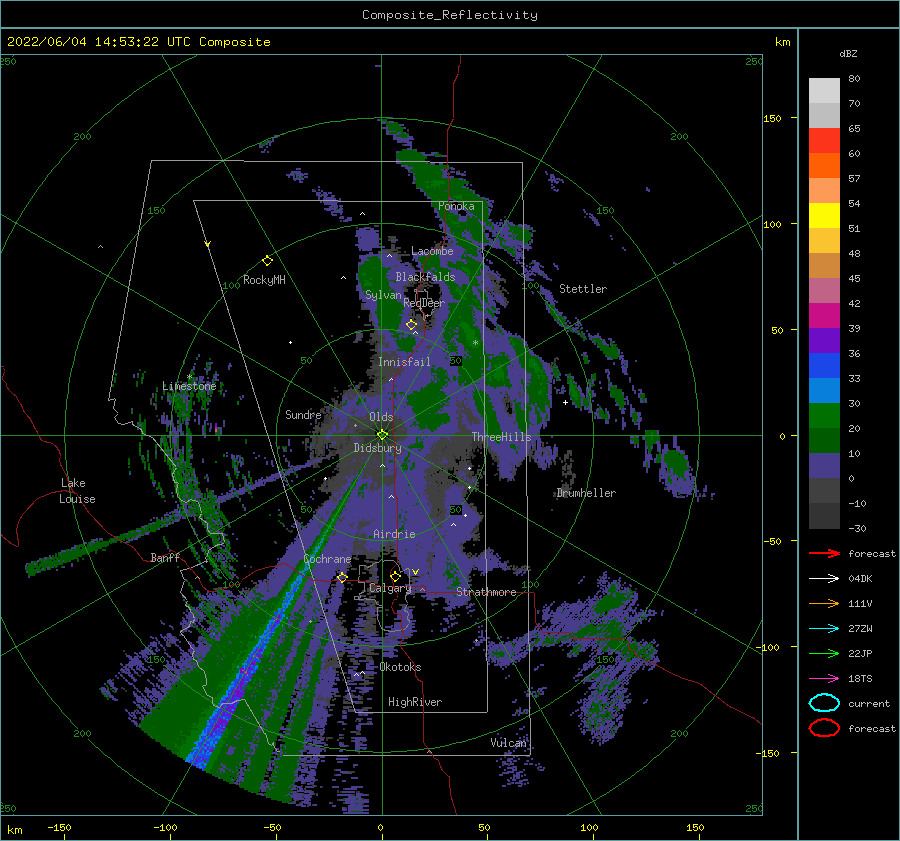The width and height of the screenshot is (900, 841).
Task: Click the 150 km tick on right axis
Action: (772, 118)
